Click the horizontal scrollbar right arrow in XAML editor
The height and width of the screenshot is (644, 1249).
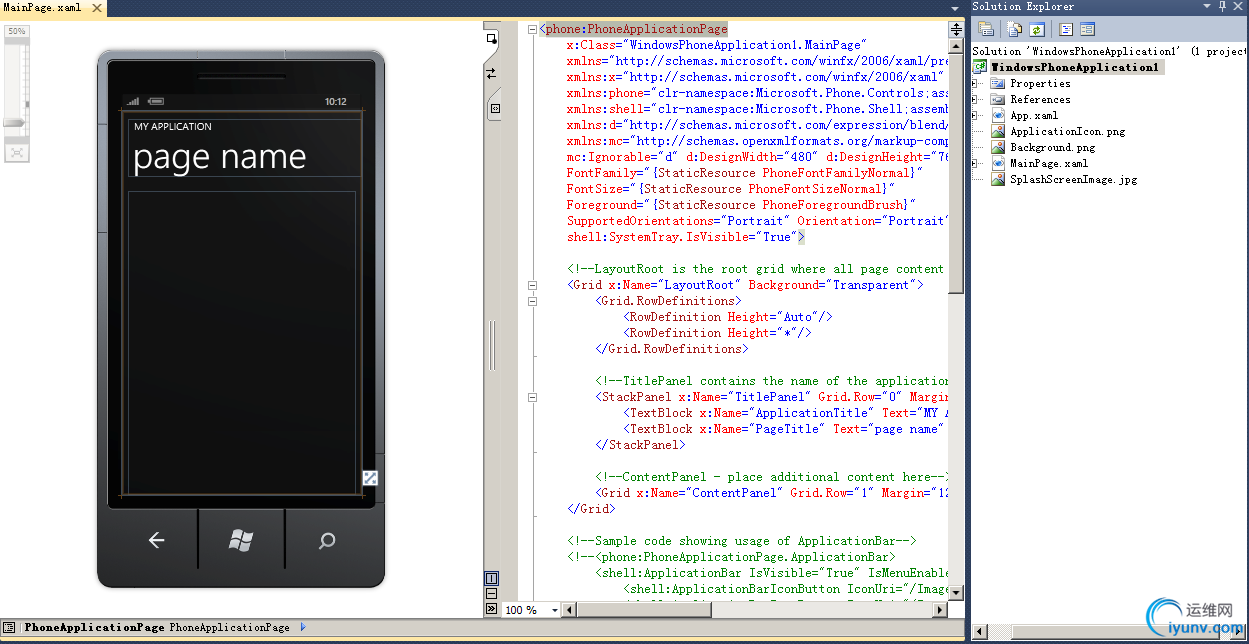tap(939, 610)
